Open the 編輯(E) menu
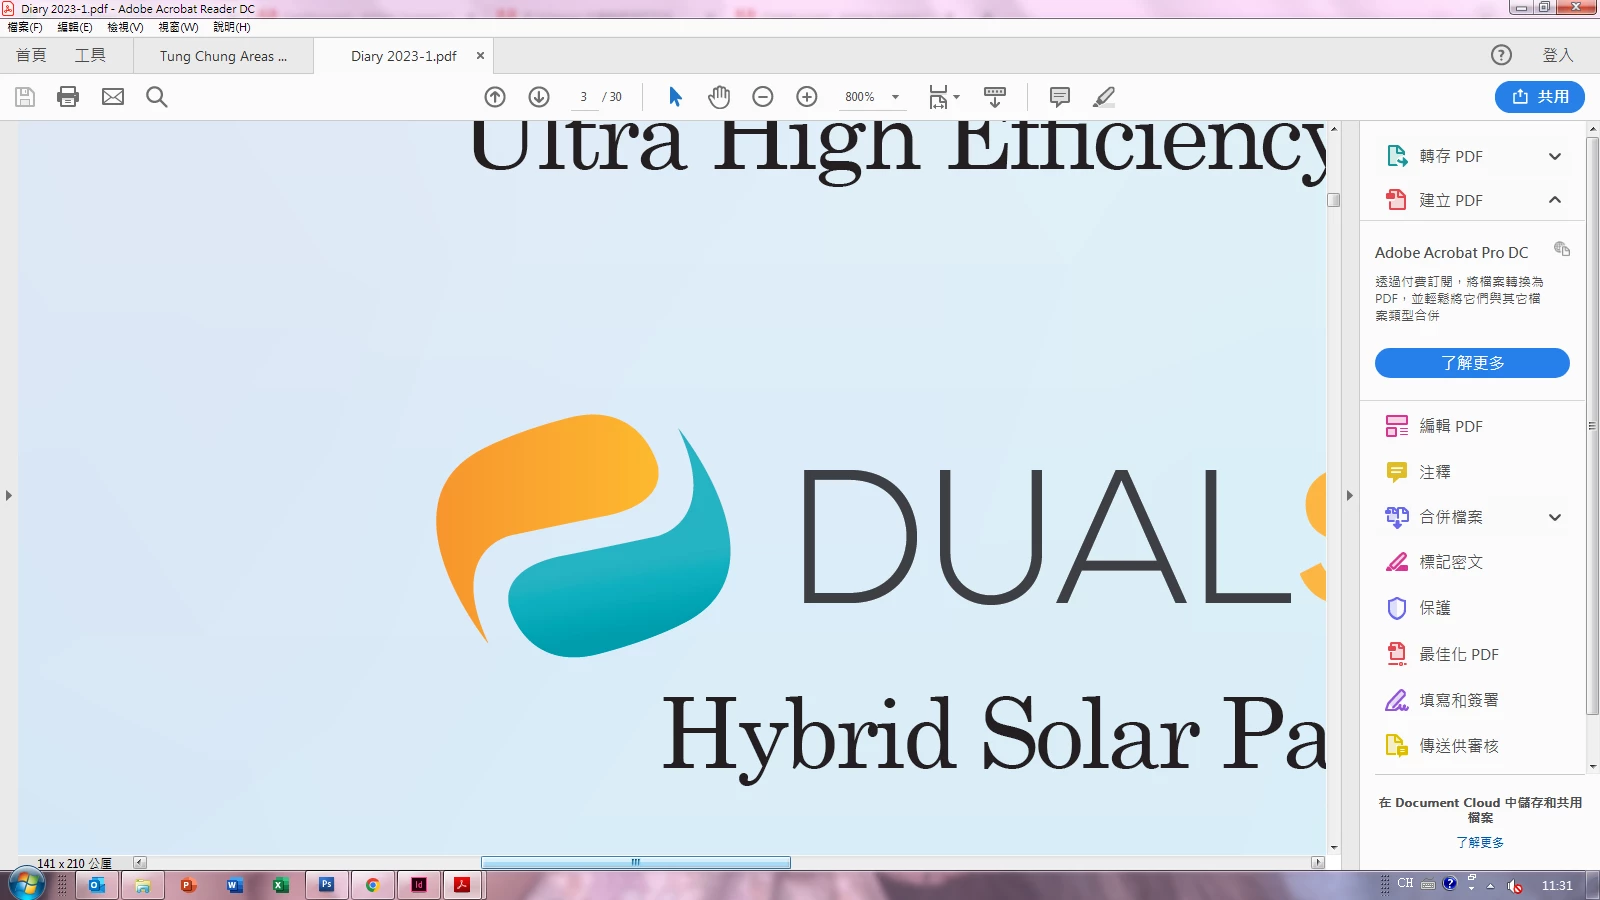 [x=75, y=27]
